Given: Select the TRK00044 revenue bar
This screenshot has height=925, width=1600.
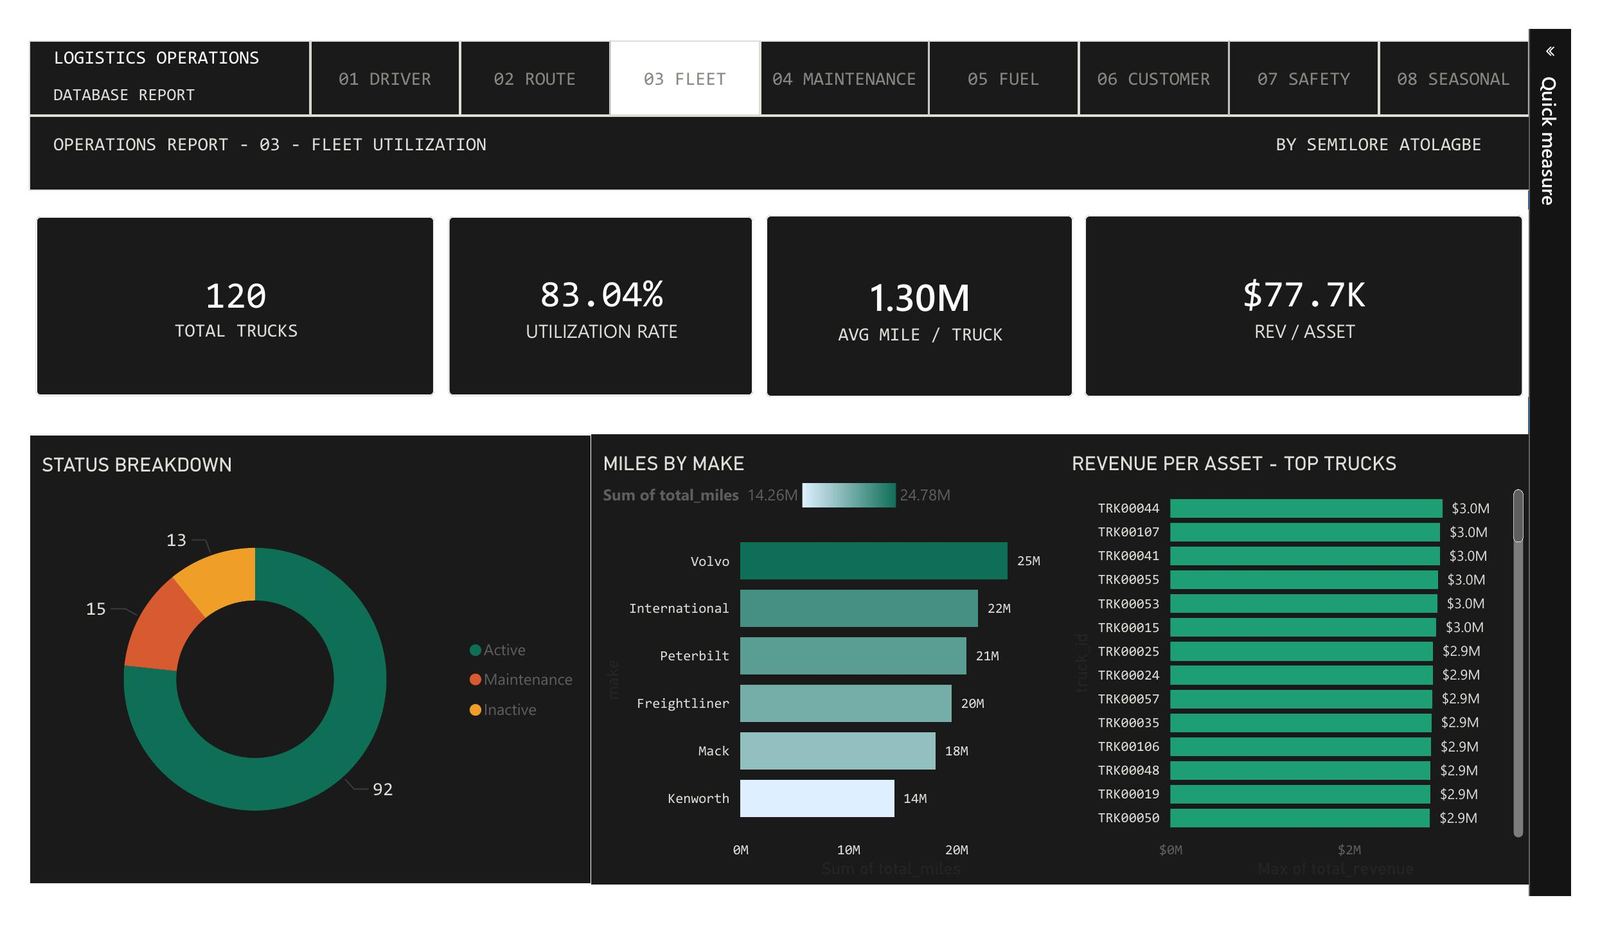Looking at the screenshot, I should [x=1306, y=508].
